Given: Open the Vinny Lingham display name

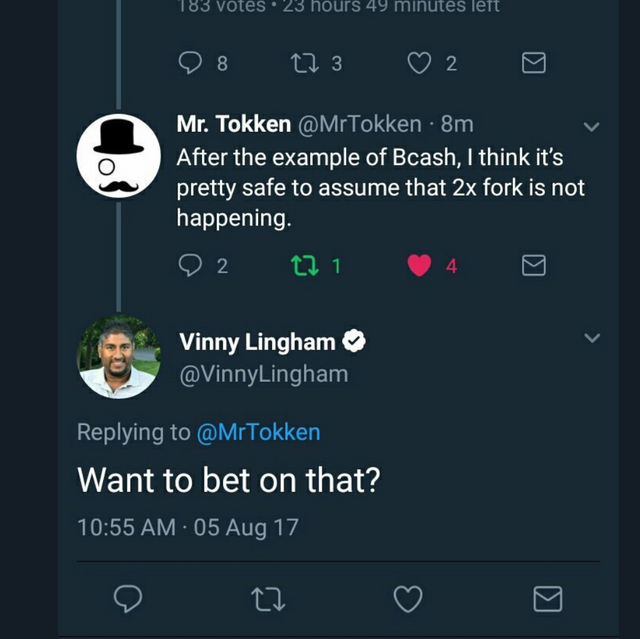Looking at the screenshot, I should [257, 342].
